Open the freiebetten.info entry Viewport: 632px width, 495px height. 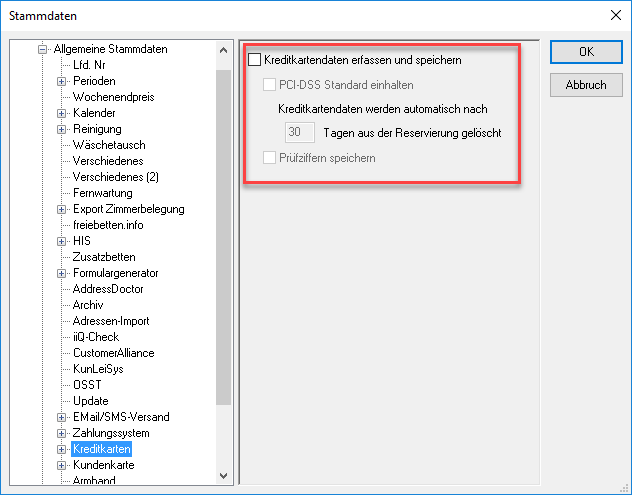108,225
